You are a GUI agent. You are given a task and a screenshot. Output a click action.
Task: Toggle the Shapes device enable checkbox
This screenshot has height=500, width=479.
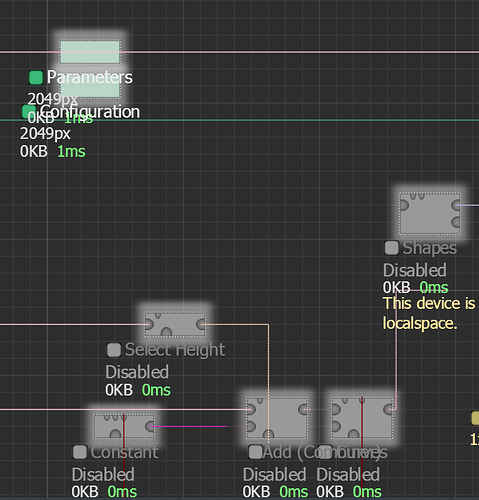click(x=391, y=248)
